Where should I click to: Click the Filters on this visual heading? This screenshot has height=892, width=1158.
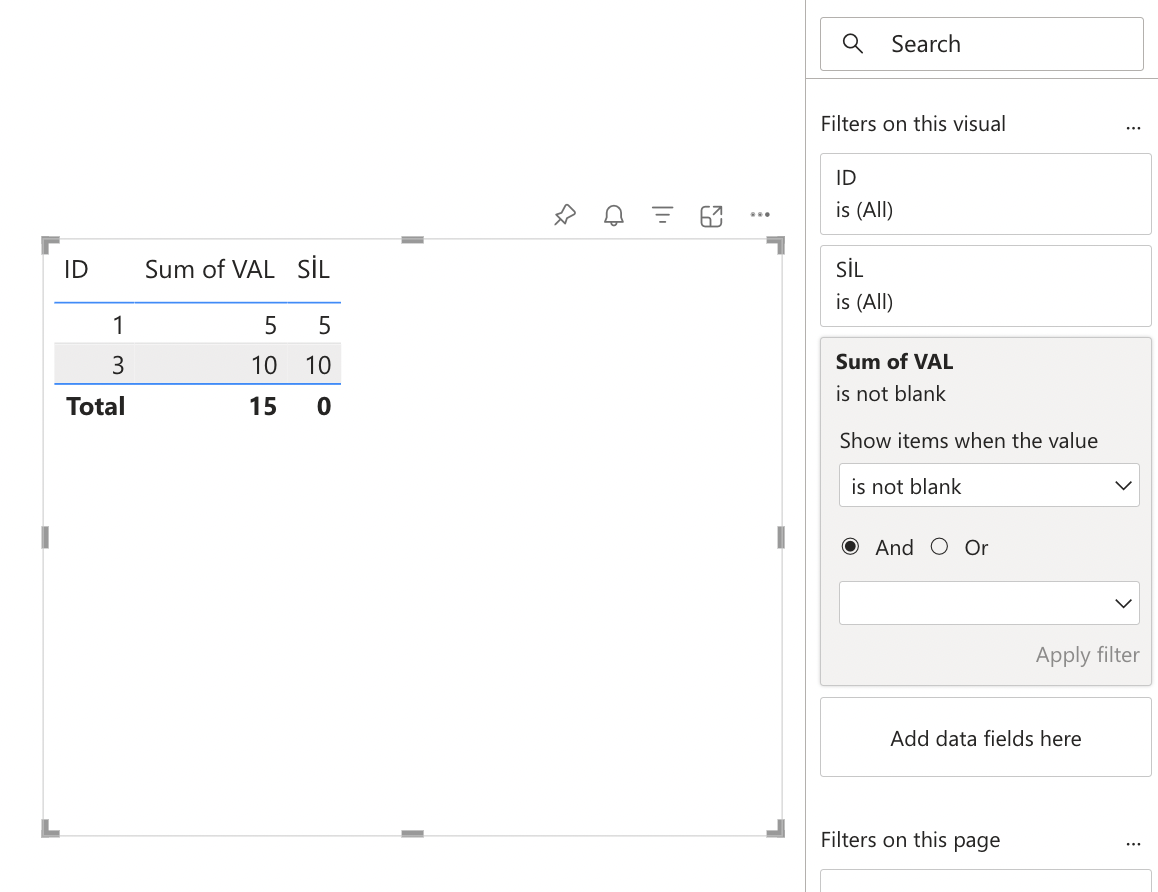(x=913, y=124)
